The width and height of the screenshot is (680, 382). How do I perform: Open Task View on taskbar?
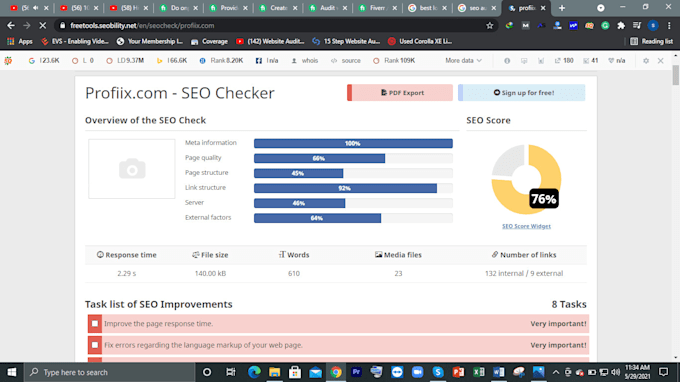[x=231, y=372]
